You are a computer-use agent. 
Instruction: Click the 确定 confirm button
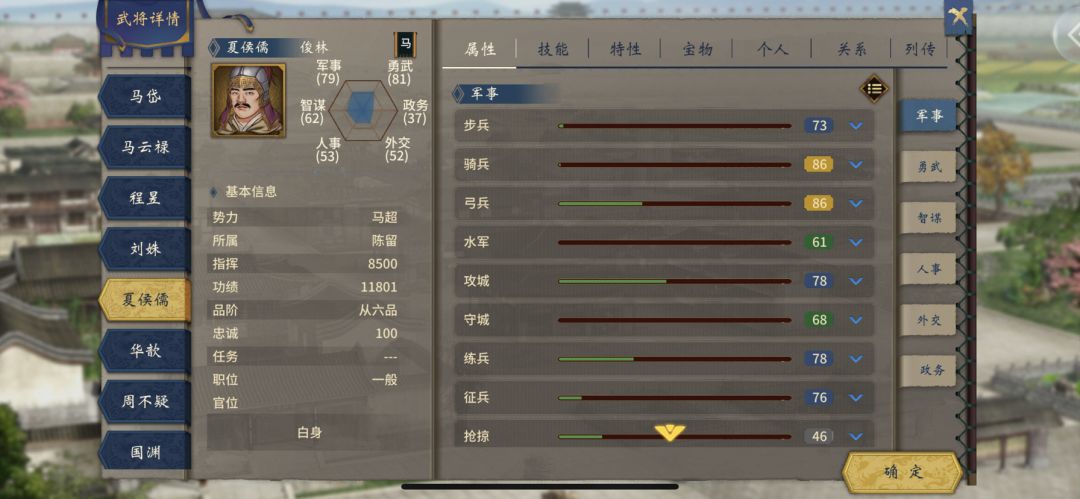click(902, 473)
